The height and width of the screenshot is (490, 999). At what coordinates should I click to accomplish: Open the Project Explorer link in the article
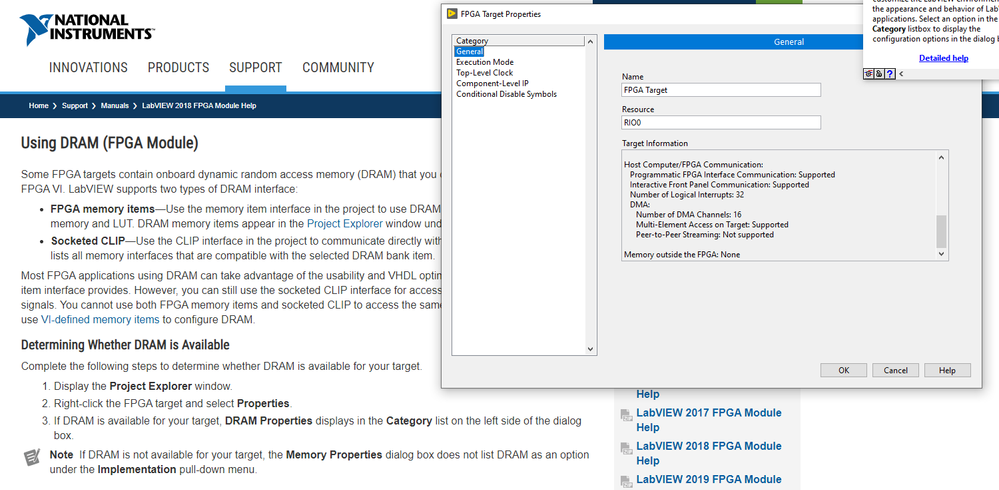click(x=345, y=224)
